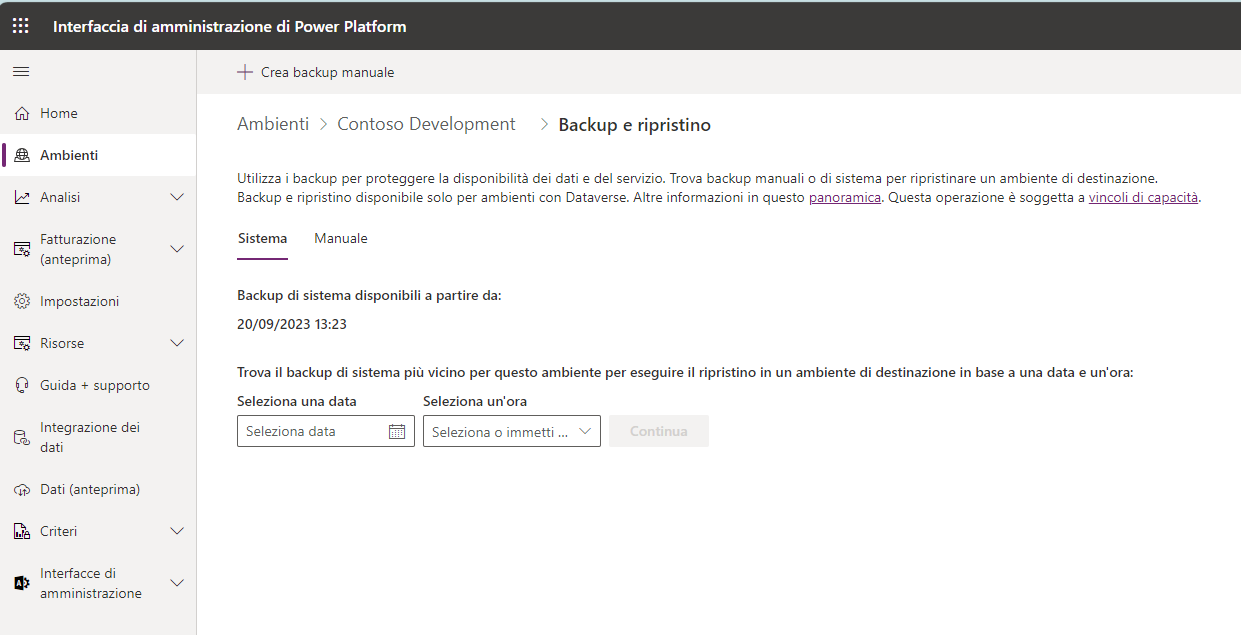Click the Integrazione dei dati icon
This screenshot has height=635, width=1241.
22,437
